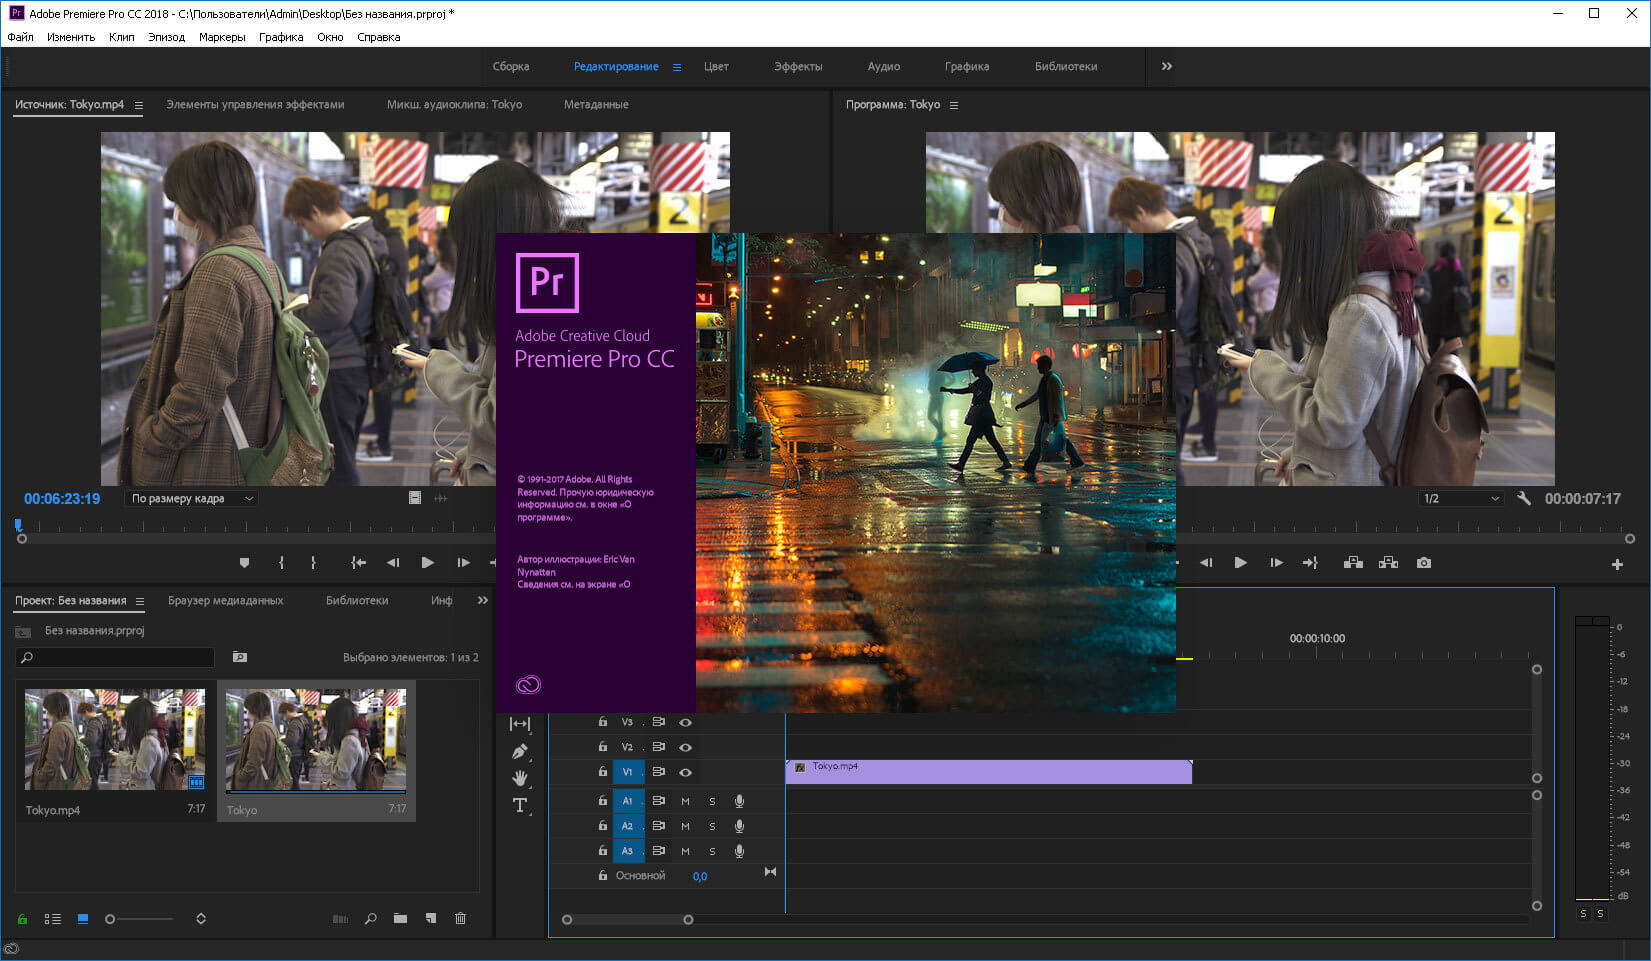Show more workspaces overflow chevron
The width and height of the screenshot is (1651, 961).
point(1166,66)
